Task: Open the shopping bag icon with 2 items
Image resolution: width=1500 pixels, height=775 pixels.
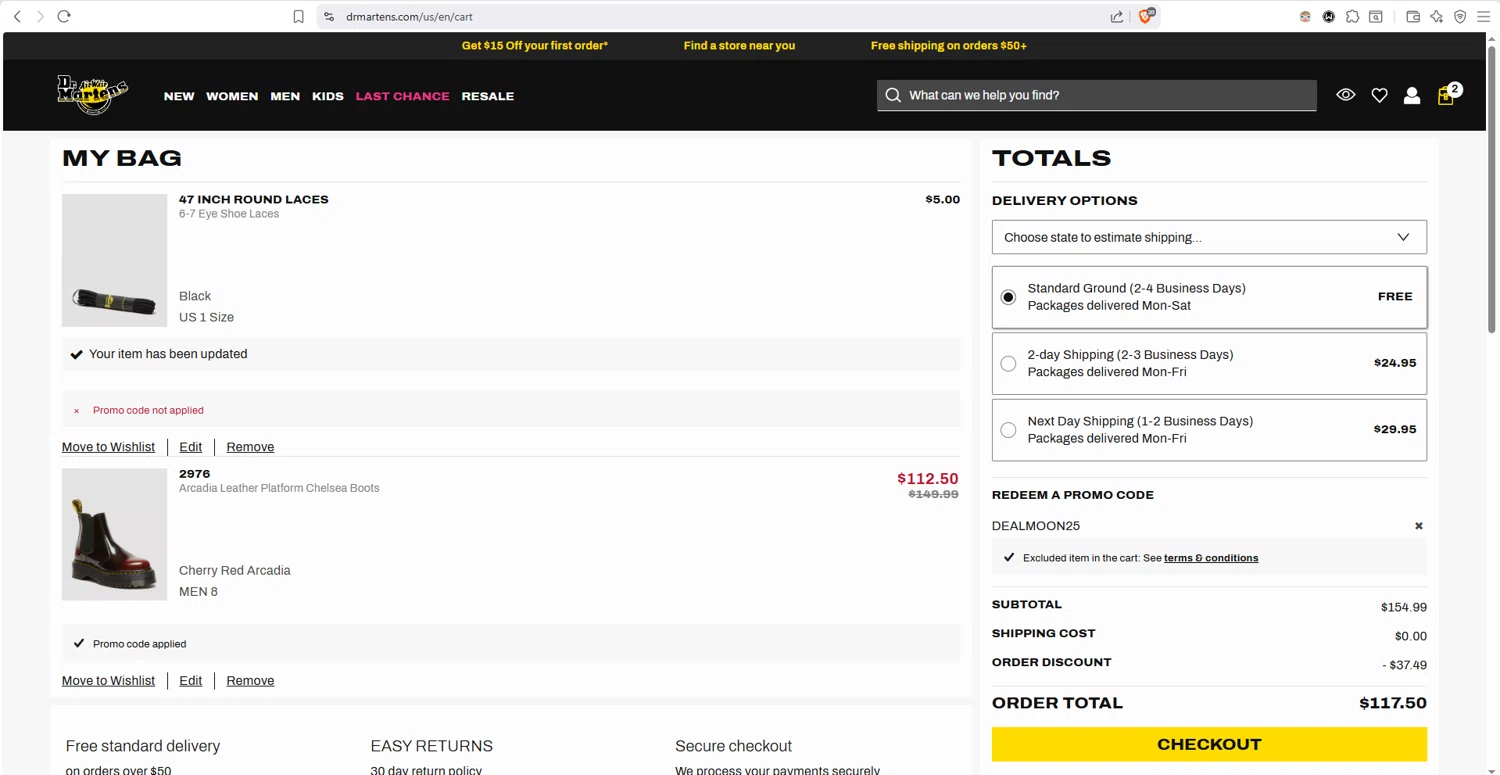Action: point(1446,95)
